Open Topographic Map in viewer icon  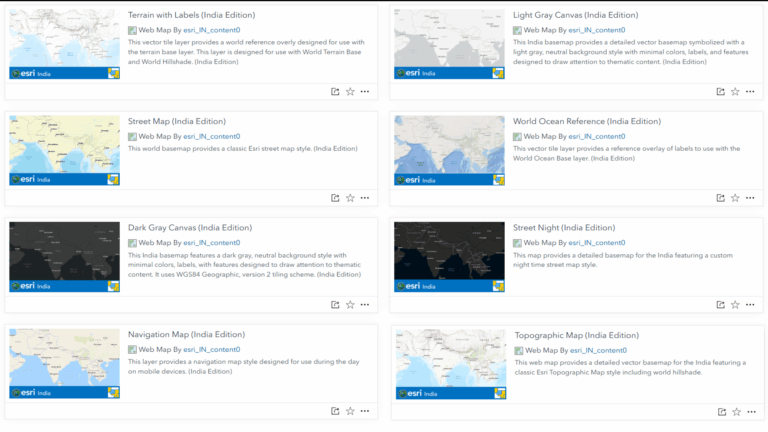click(722, 412)
